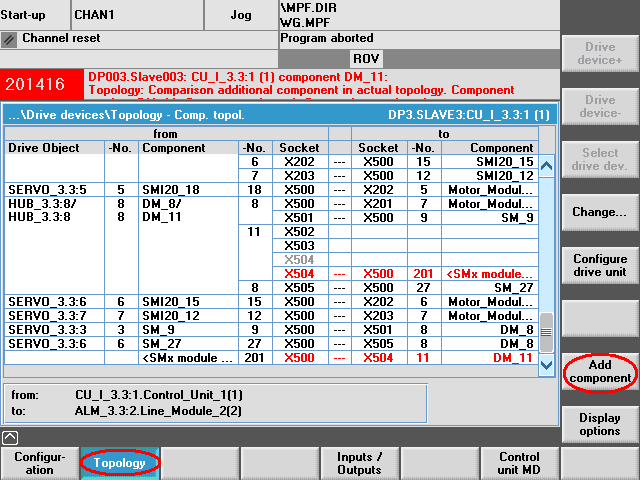Select the X202 from-socket cell in top row
This screenshot has width=640, height=480.
coord(300,162)
